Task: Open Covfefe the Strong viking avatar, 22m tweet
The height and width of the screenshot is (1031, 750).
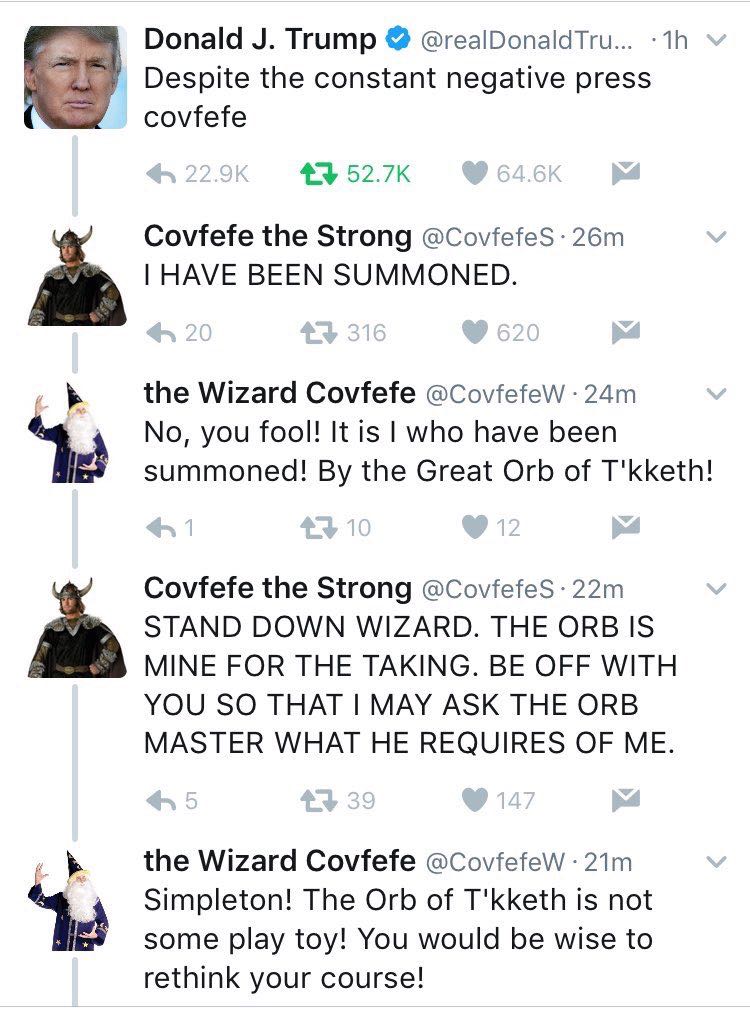Action: (75, 629)
